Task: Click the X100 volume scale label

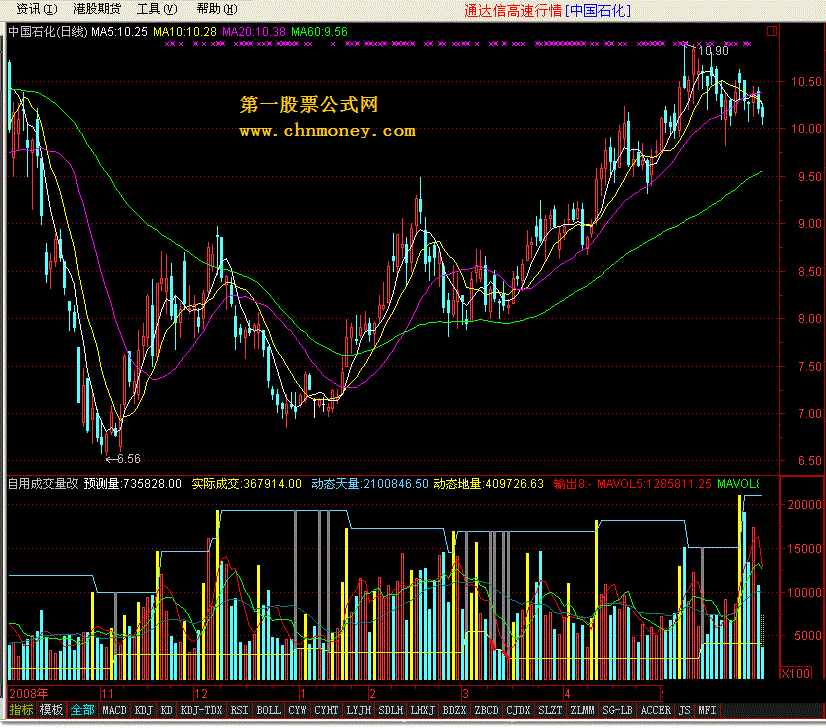Action: tap(796, 673)
